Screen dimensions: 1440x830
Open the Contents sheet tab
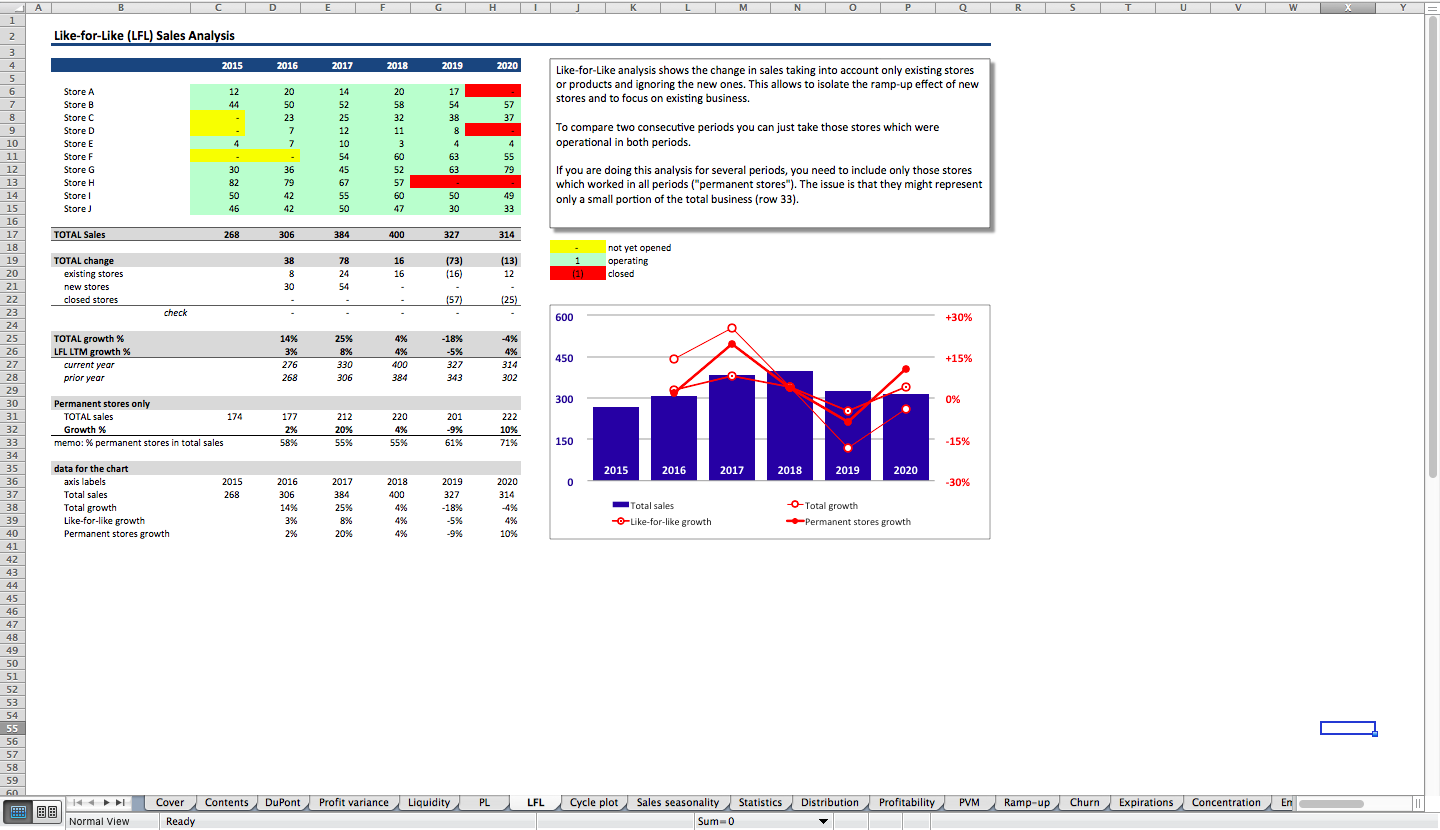[227, 803]
